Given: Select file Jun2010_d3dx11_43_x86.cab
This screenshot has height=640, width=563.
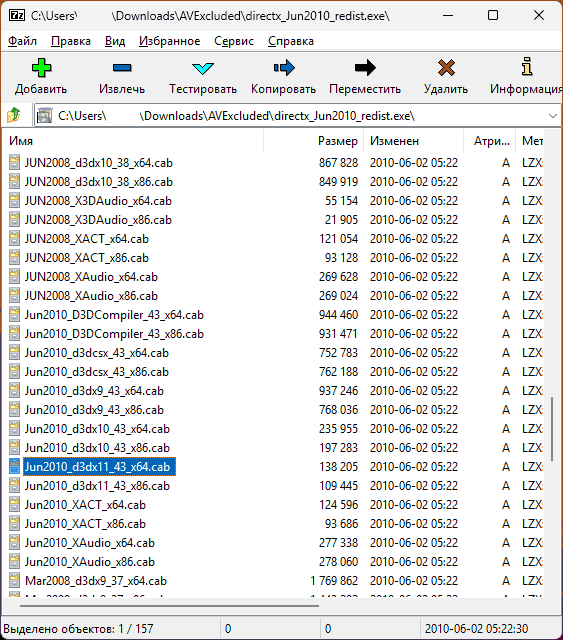Looking at the screenshot, I should (x=97, y=486).
